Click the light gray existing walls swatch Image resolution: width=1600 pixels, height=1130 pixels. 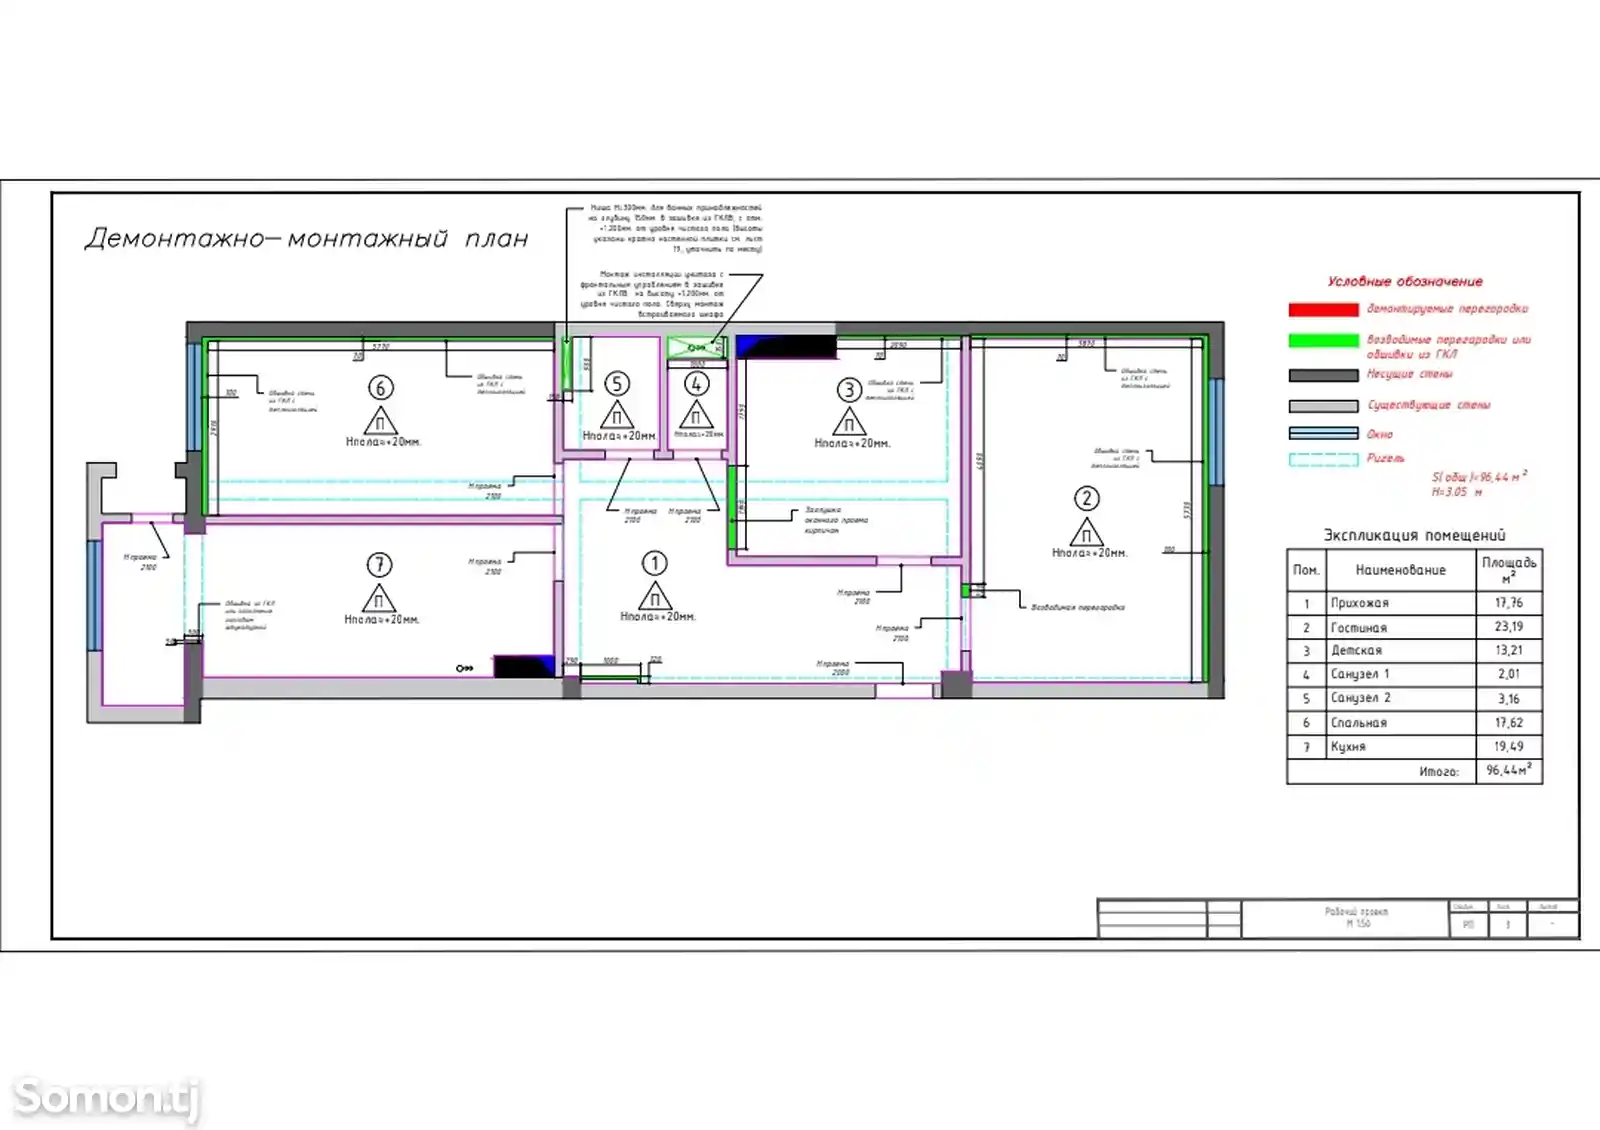1323,406
